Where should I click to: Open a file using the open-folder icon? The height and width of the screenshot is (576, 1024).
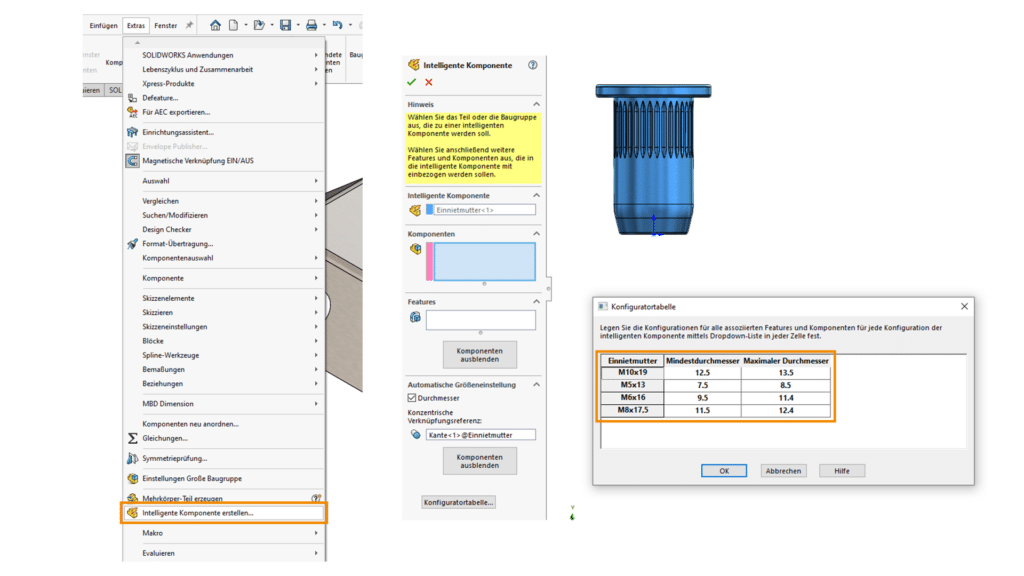tap(259, 25)
